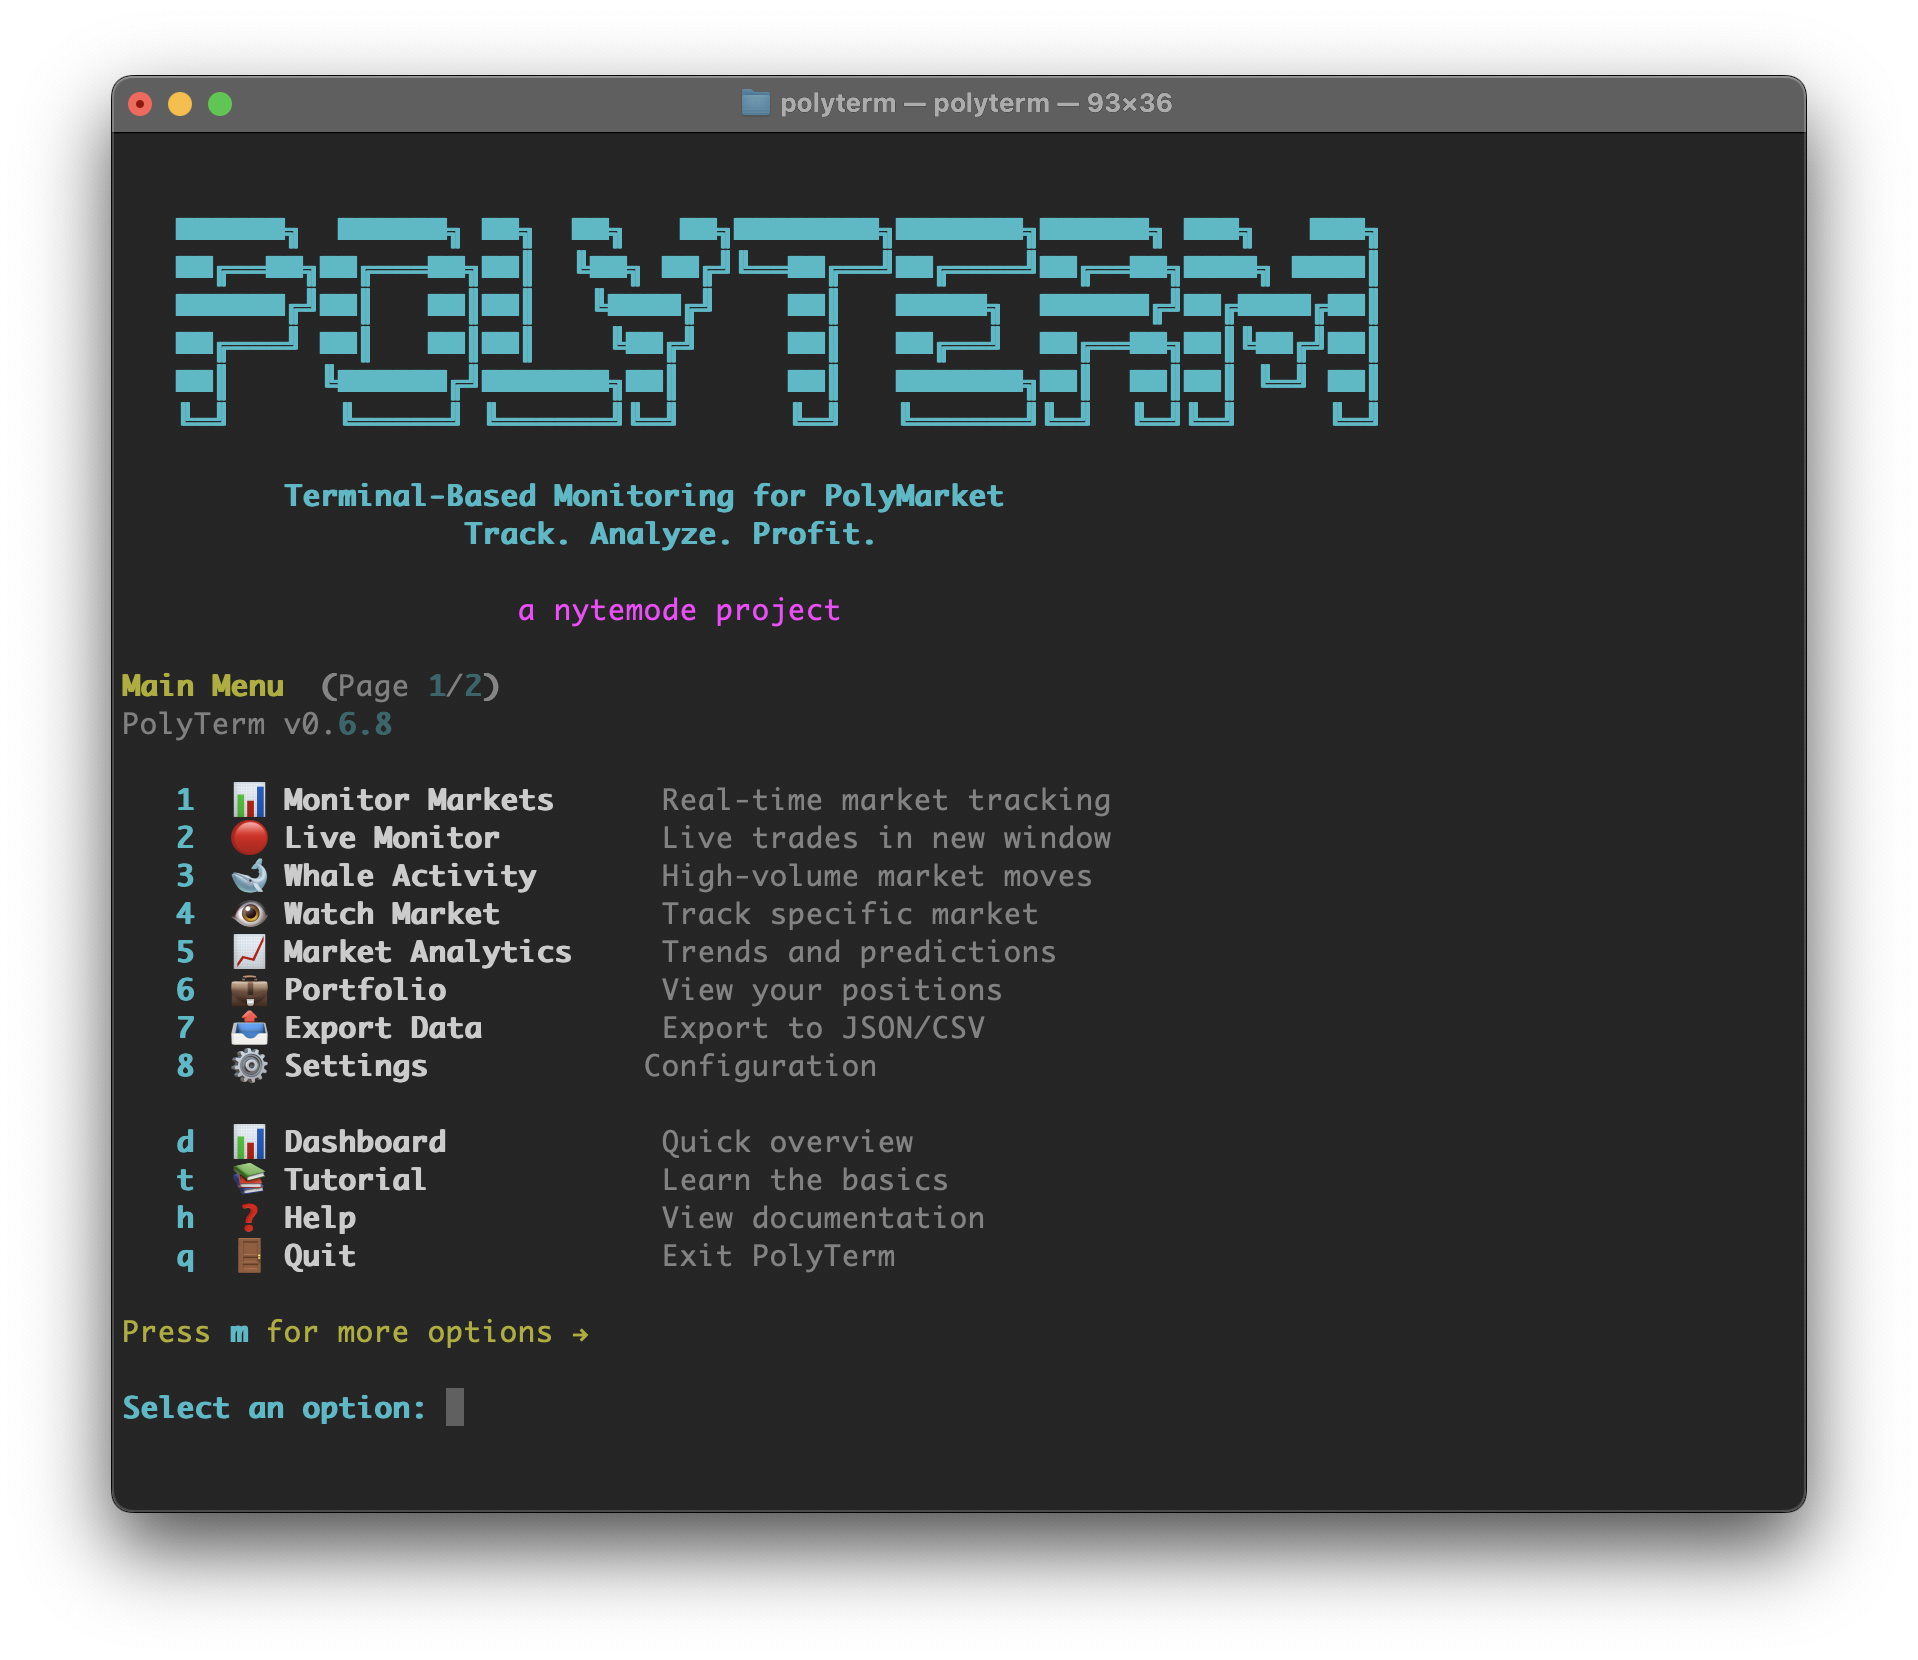This screenshot has width=1918, height=1660.
Task: Click the outbox icon beside Export Data
Action: click(x=249, y=1028)
